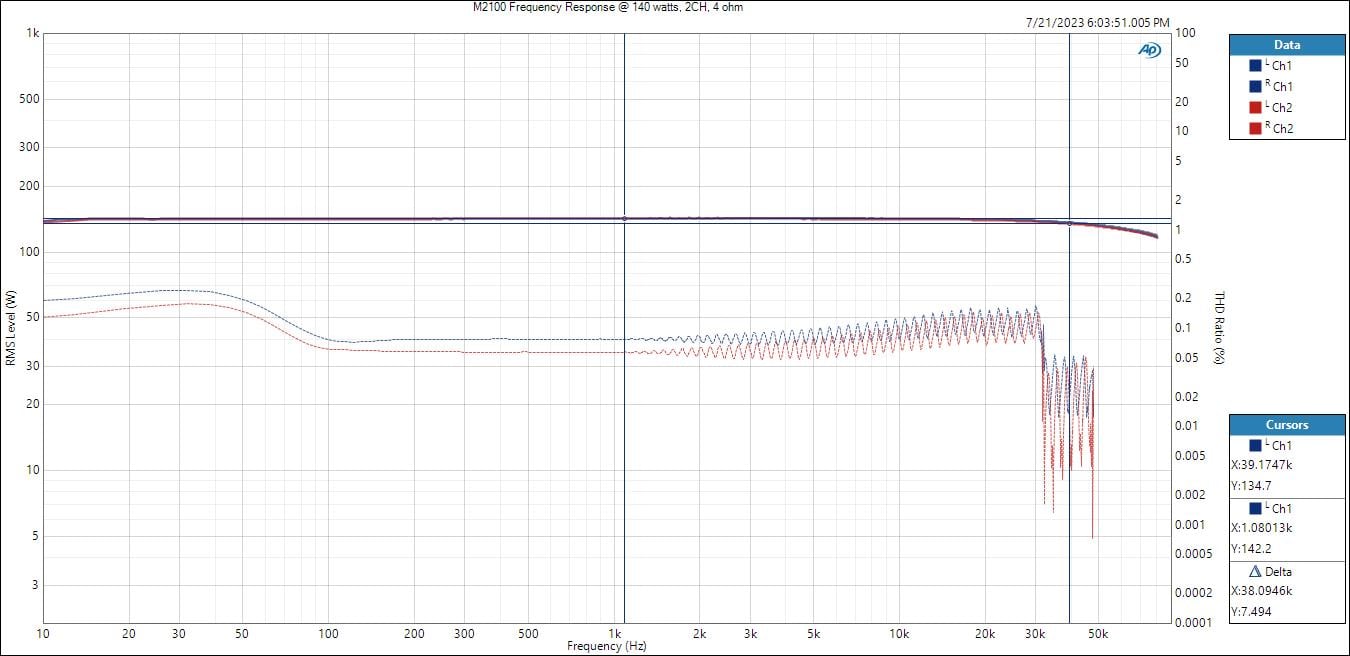Click the Delta Y:7.494 readout
This screenshot has height=656, width=1350.
[x=1250, y=611]
